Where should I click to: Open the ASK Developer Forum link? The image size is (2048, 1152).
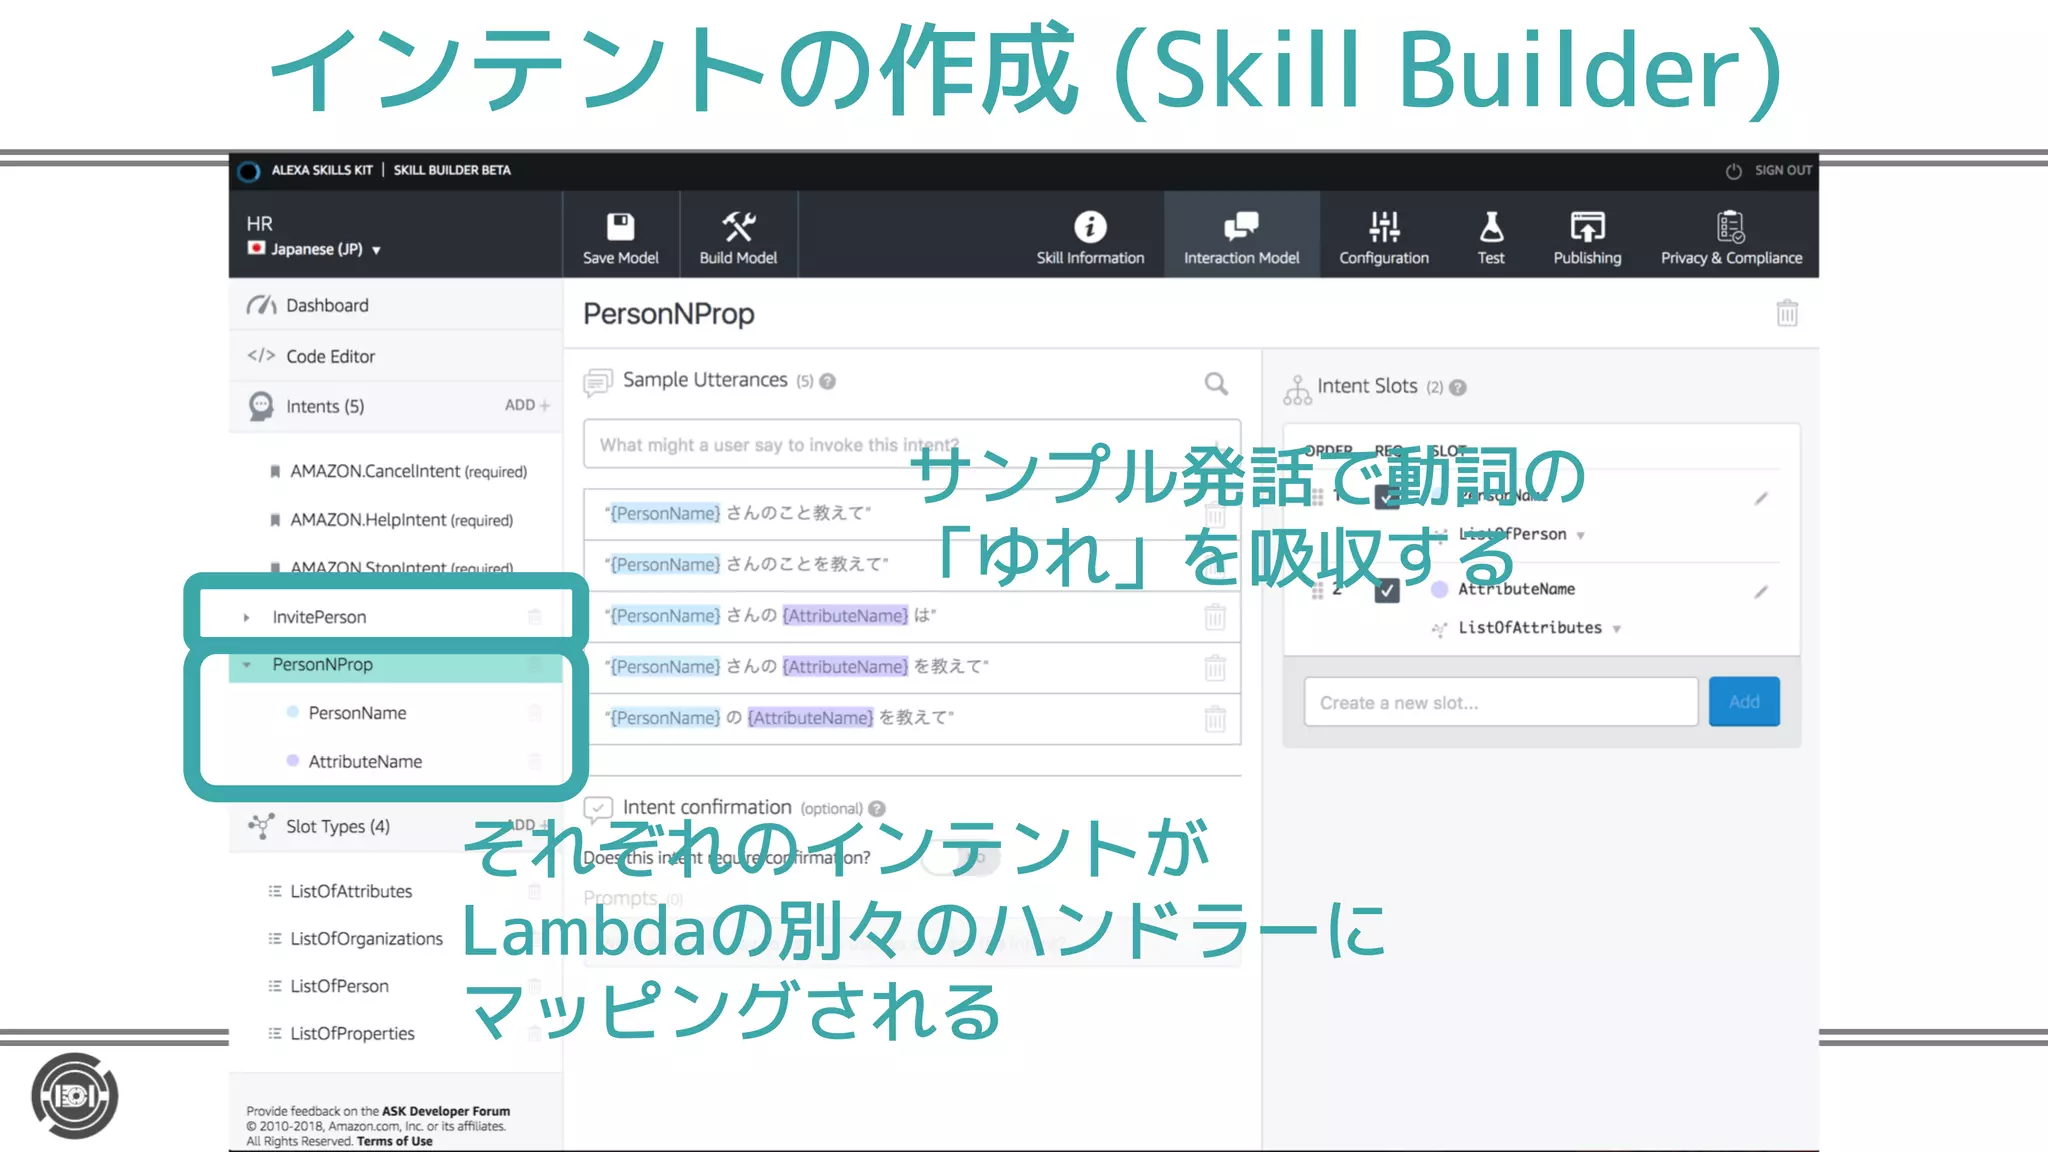(x=446, y=1111)
